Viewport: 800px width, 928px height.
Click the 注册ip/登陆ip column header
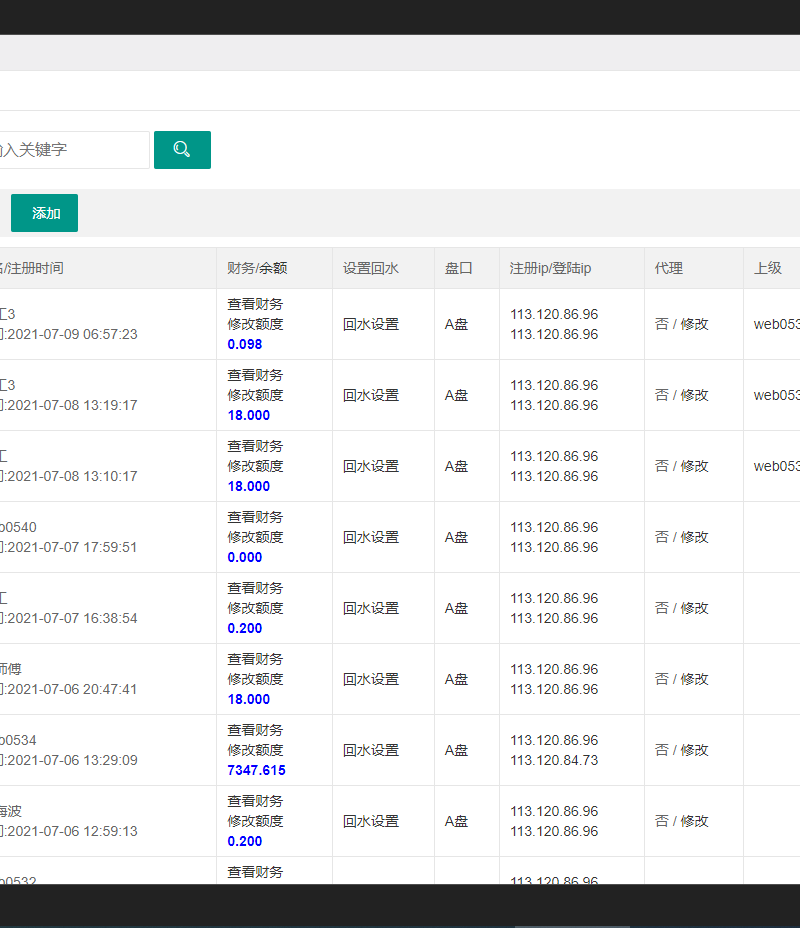(x=550, y=268)
